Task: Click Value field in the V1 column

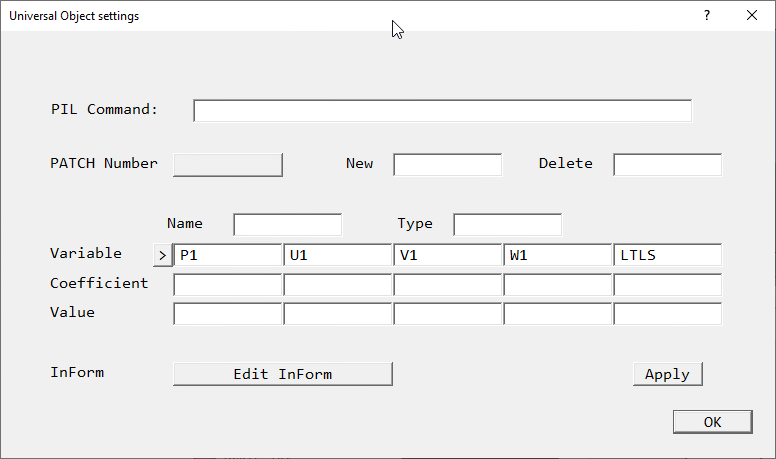Action: pos(448,314)
